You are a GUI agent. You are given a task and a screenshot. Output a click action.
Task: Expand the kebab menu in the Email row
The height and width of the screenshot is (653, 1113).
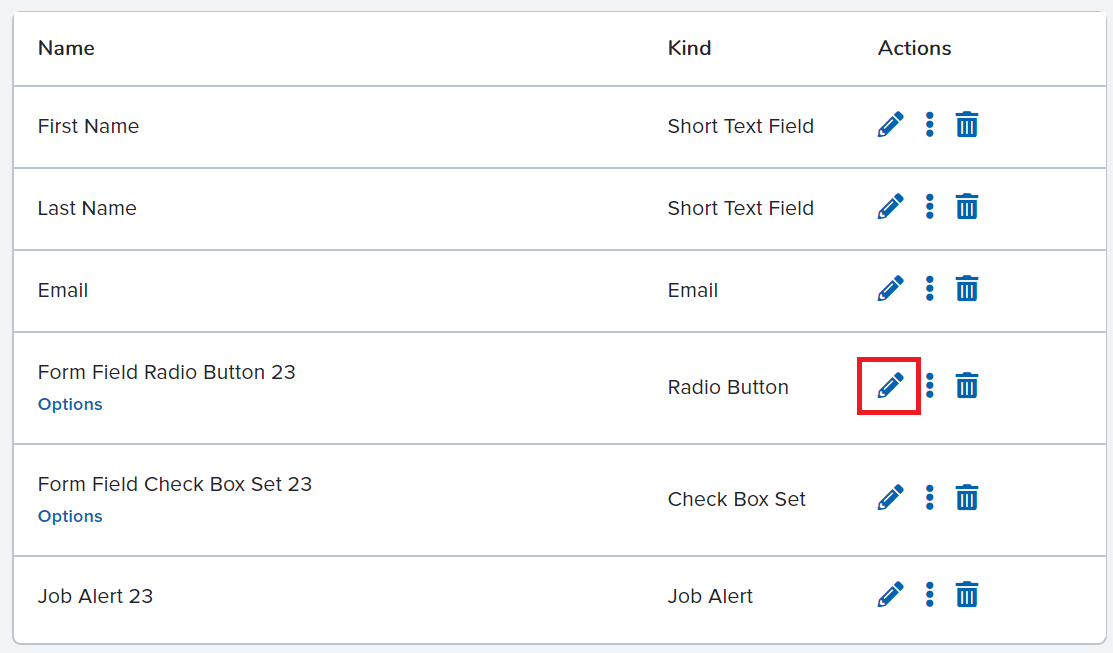(x=929, y=289)
